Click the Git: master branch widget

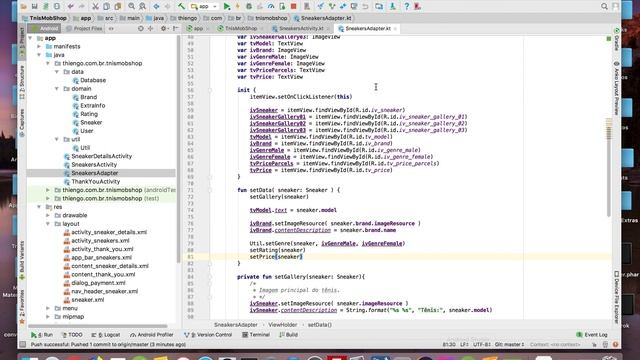(509, 344)
